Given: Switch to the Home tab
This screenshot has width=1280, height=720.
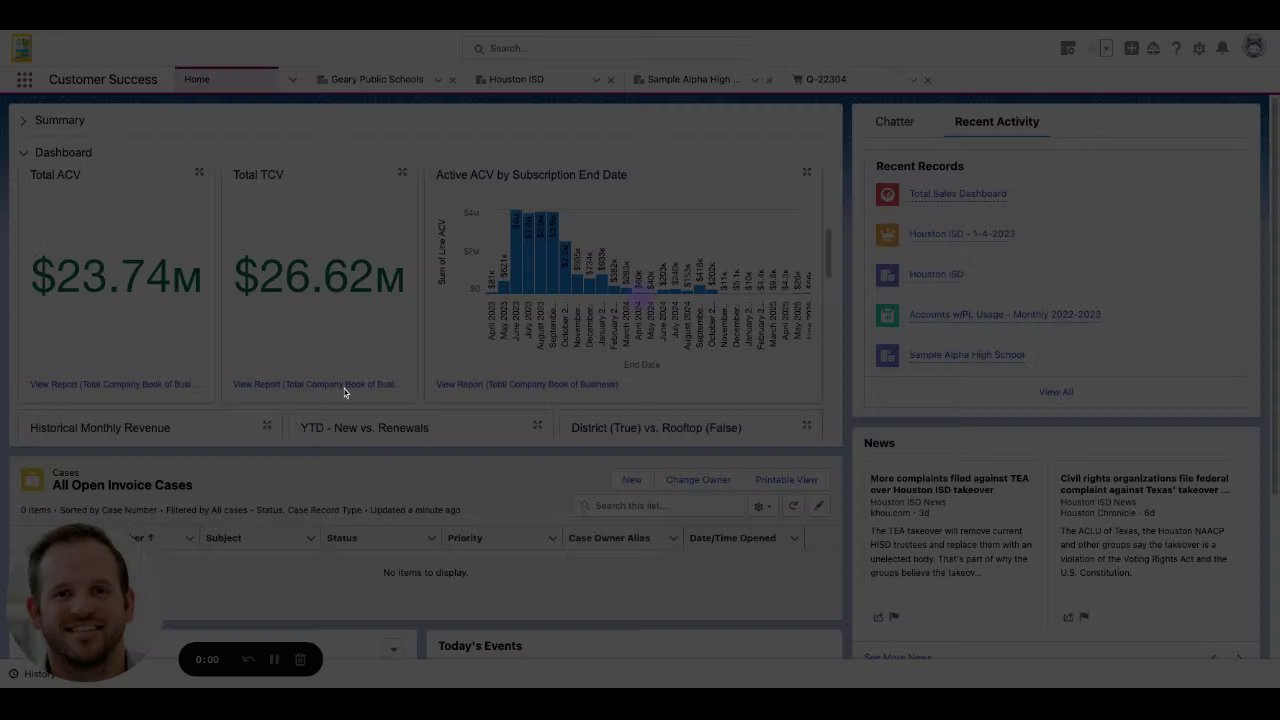Looking at the screenshot, I should (x=197, y=79).
